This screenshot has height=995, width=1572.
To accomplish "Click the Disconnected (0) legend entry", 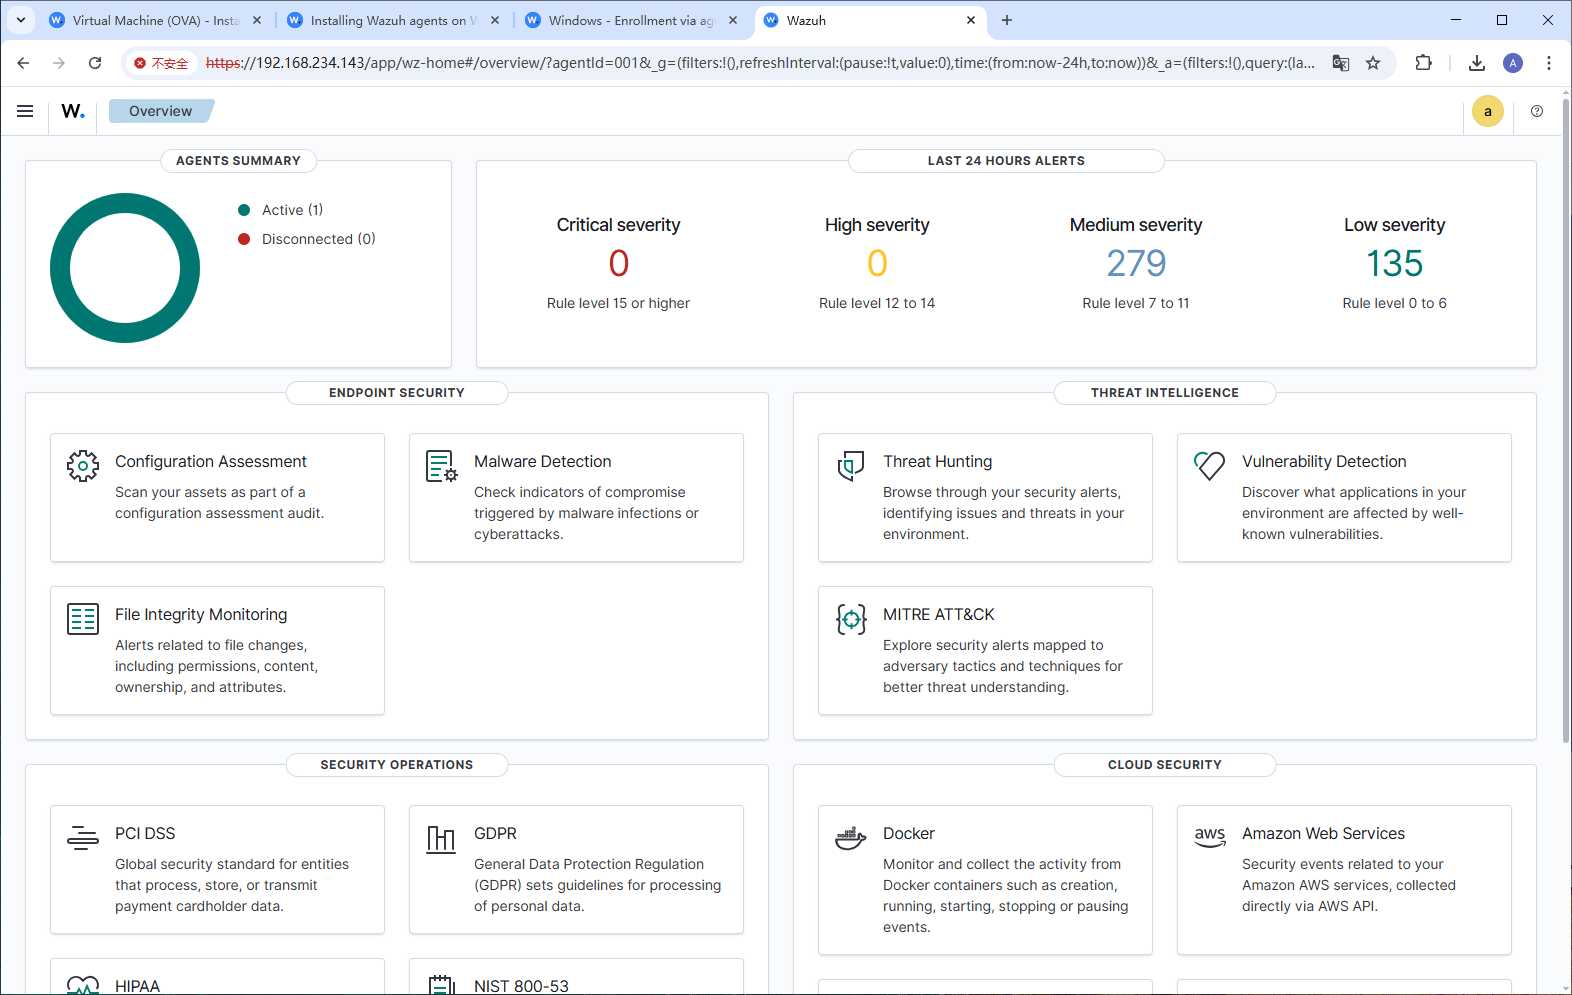I will (x=307, y=239).
